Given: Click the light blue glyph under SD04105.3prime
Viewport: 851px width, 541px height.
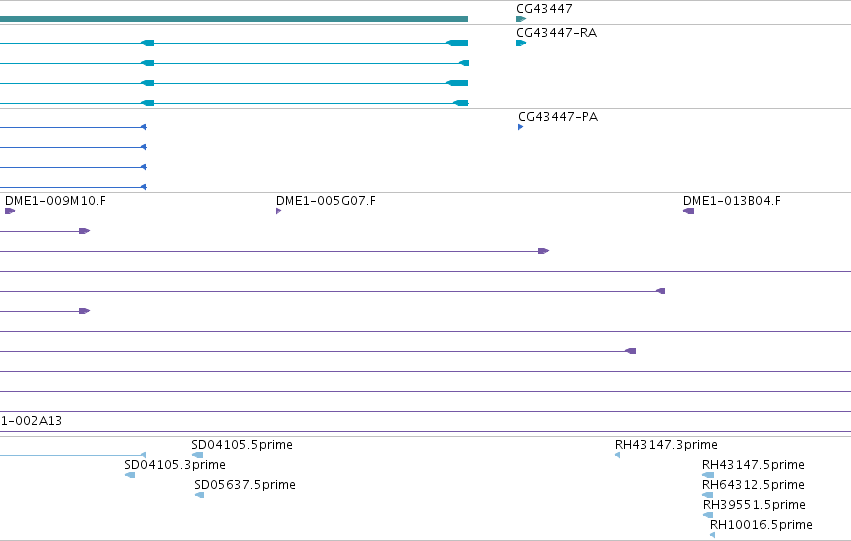Looking at the screenshot, I should pos(130,475).
